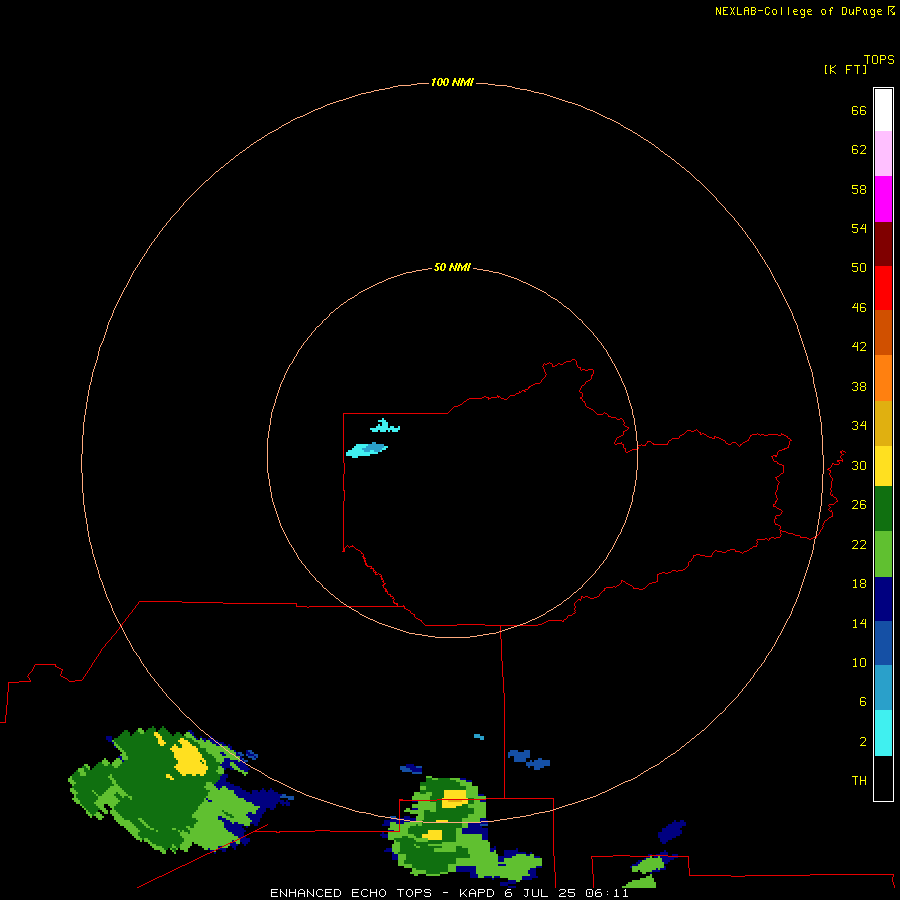Click the ENHANCED ECHO TOPS caption
The height and width of the screenshot is (900, 900).
[x=351, y=893]
